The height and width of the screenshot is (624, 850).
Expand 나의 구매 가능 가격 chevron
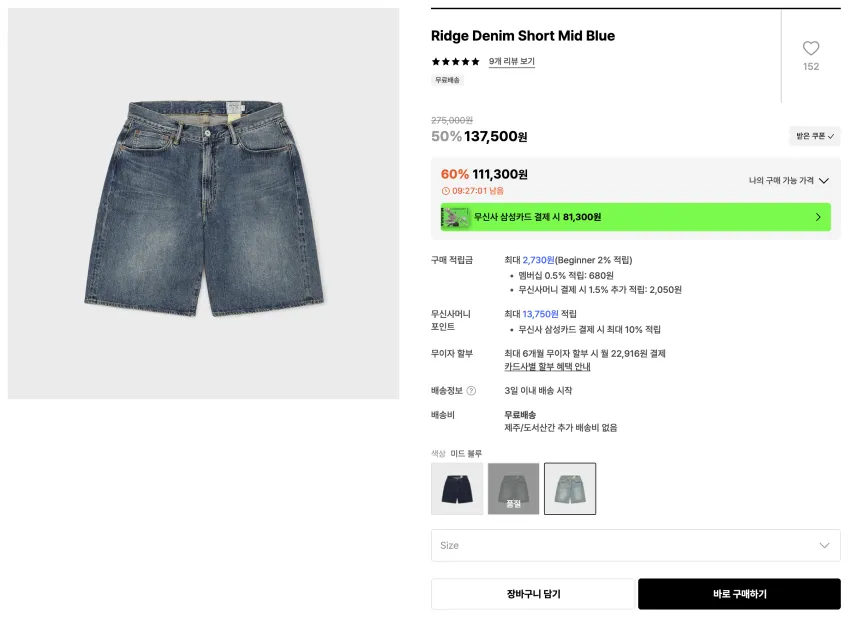(823, 181)
